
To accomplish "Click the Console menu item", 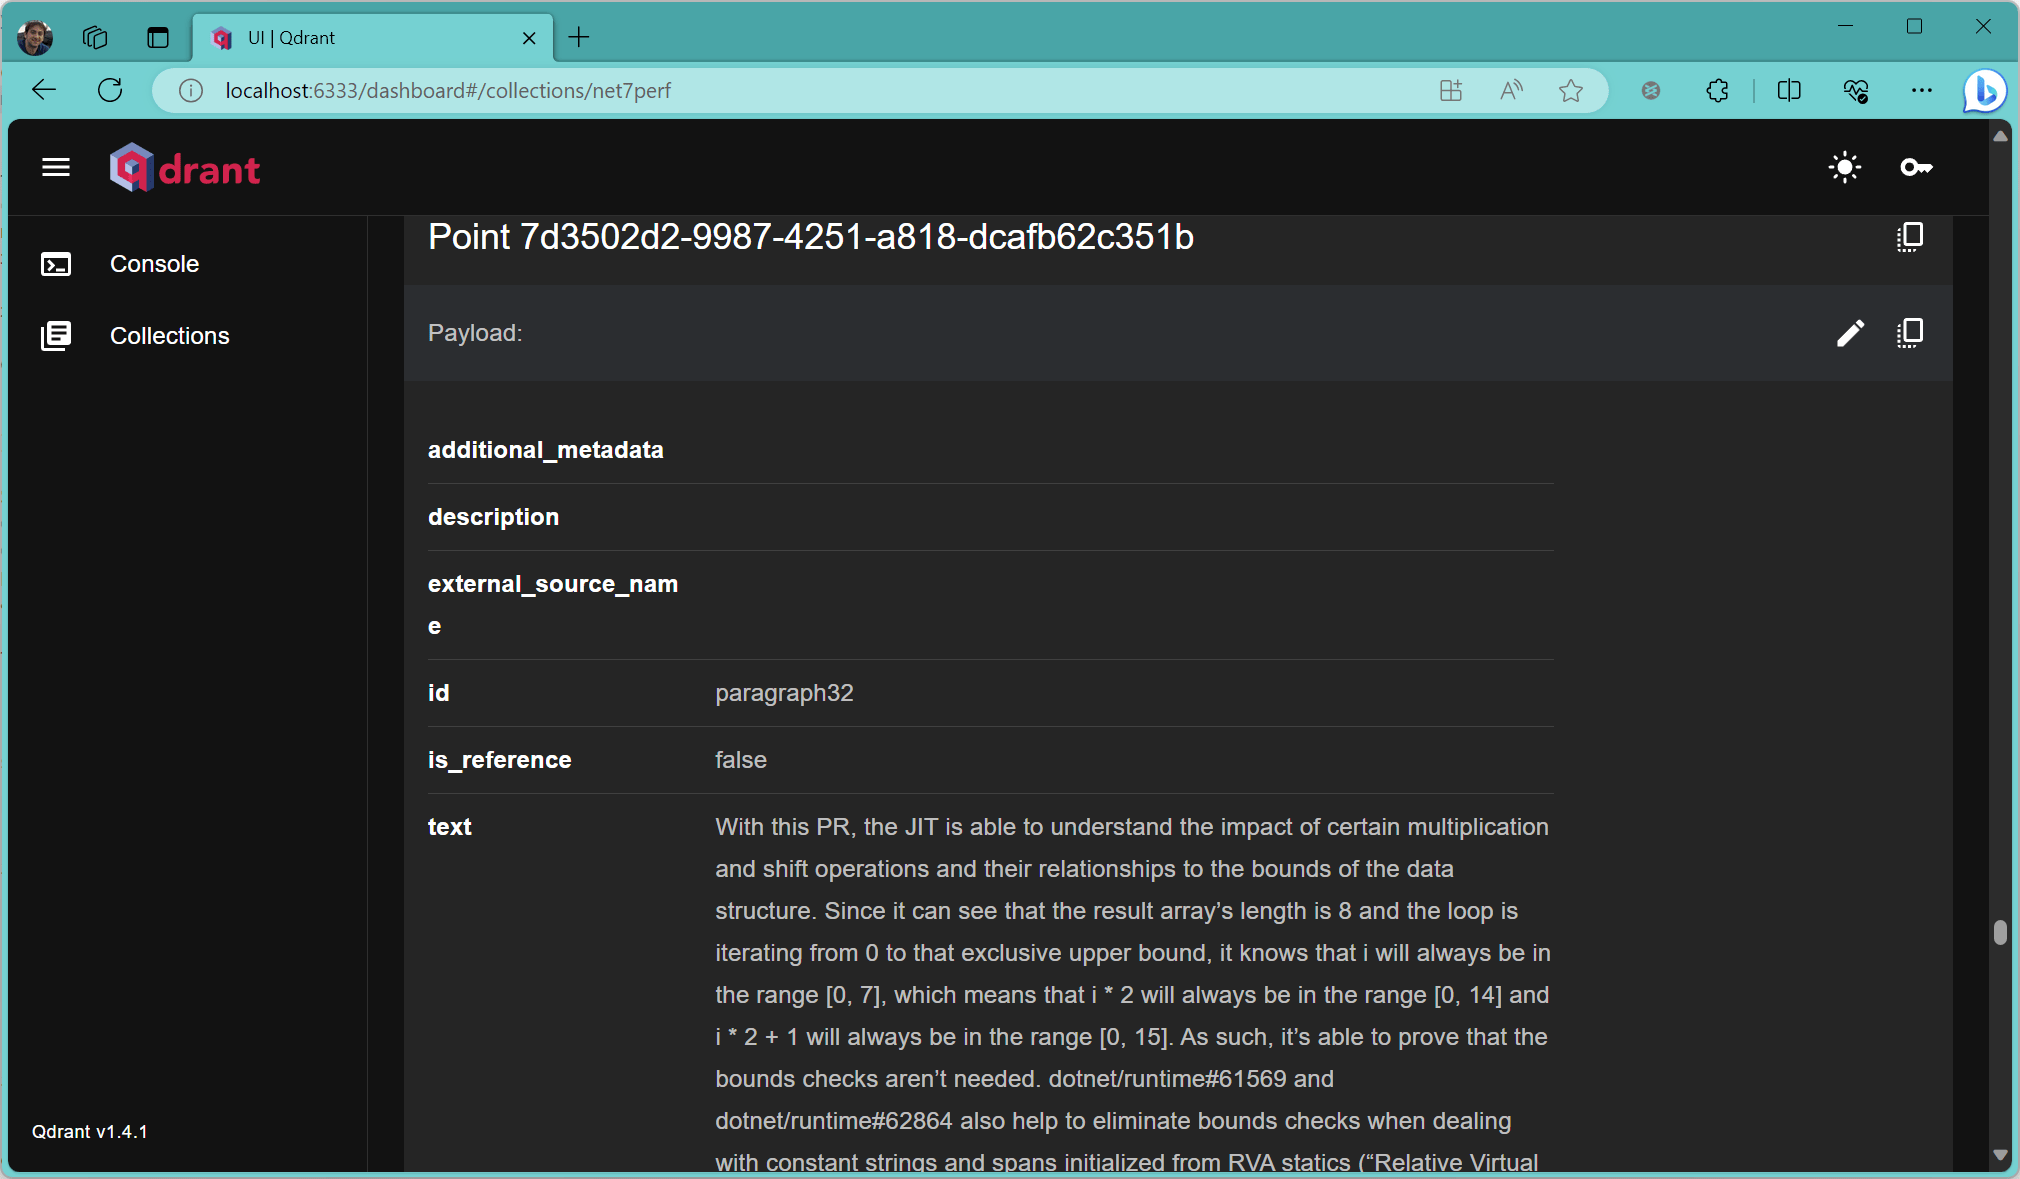I will tap(154, 264).
